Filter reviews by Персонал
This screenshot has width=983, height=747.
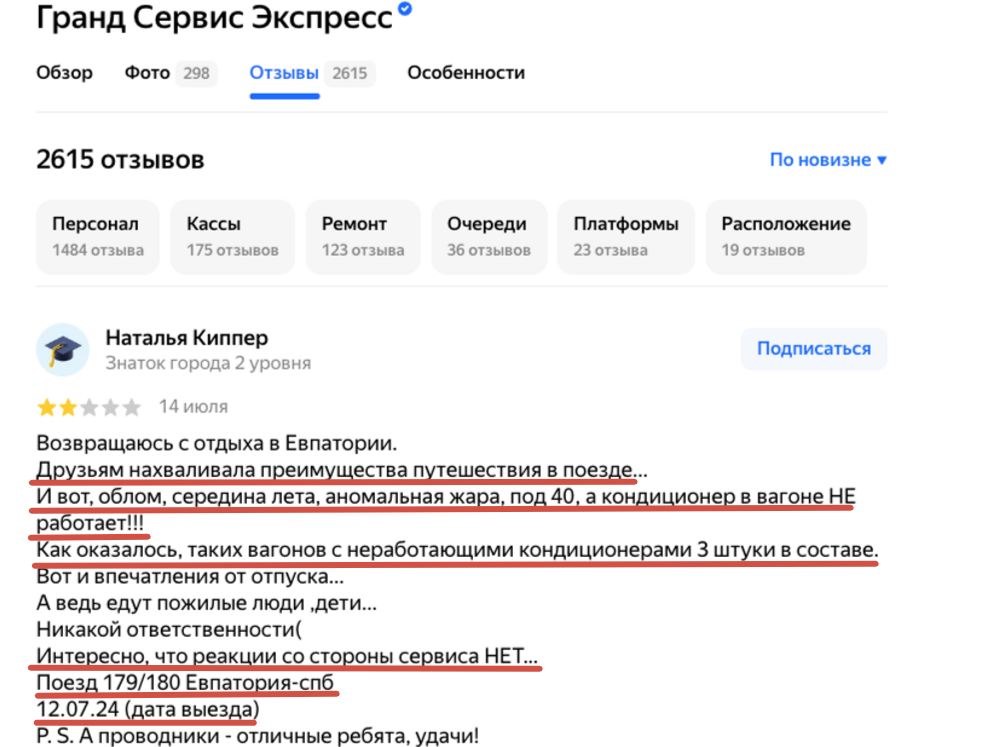98,236
